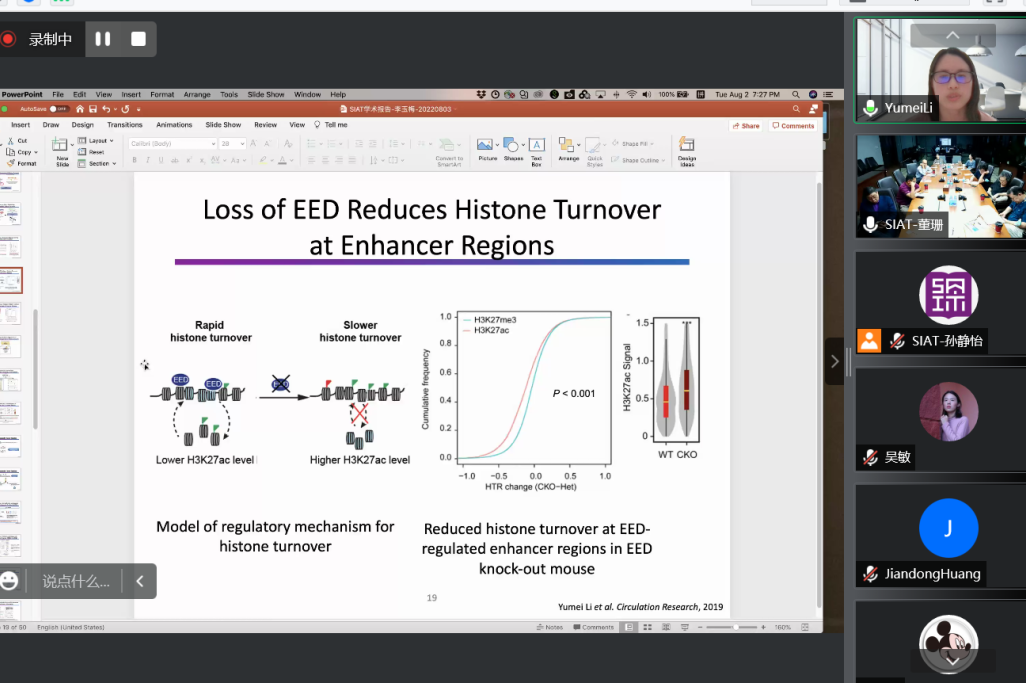Toggle the AutoSave switch

pyautogui.click(x=59, y=109)
